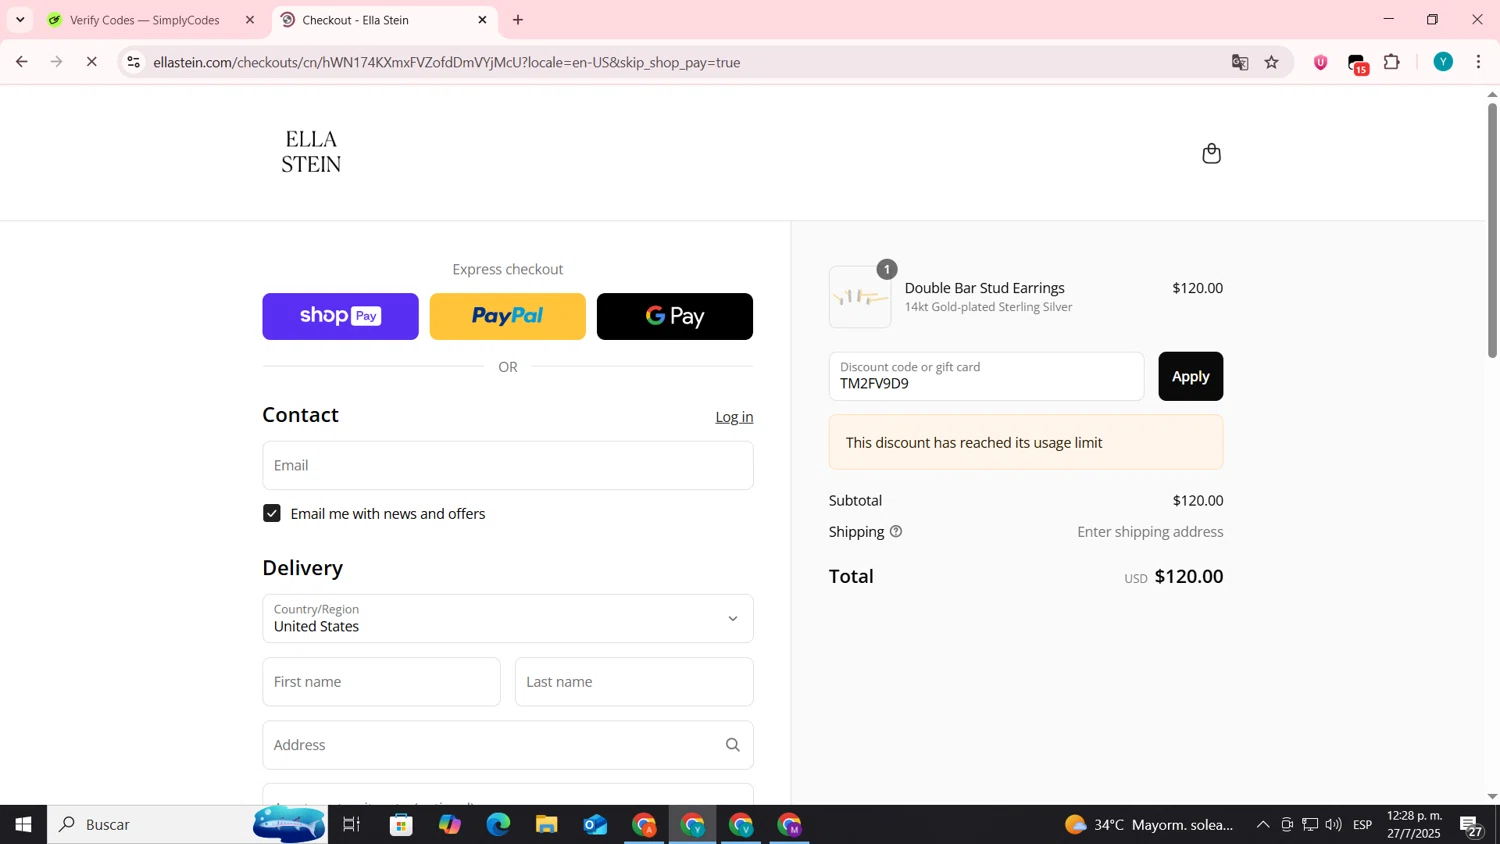The image size is (1500, 844).
Task: Click the Ella Stein logo
Action: tap(311, 152)
